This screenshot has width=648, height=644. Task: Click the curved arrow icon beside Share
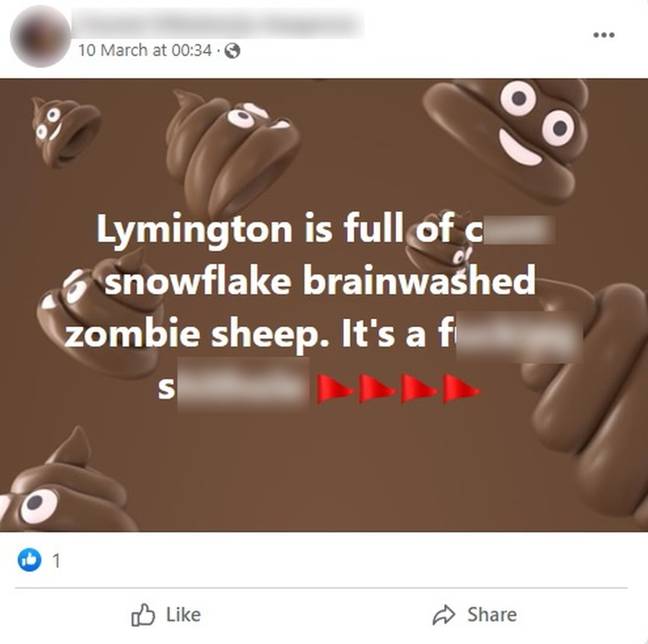click(x=443, y=615)
